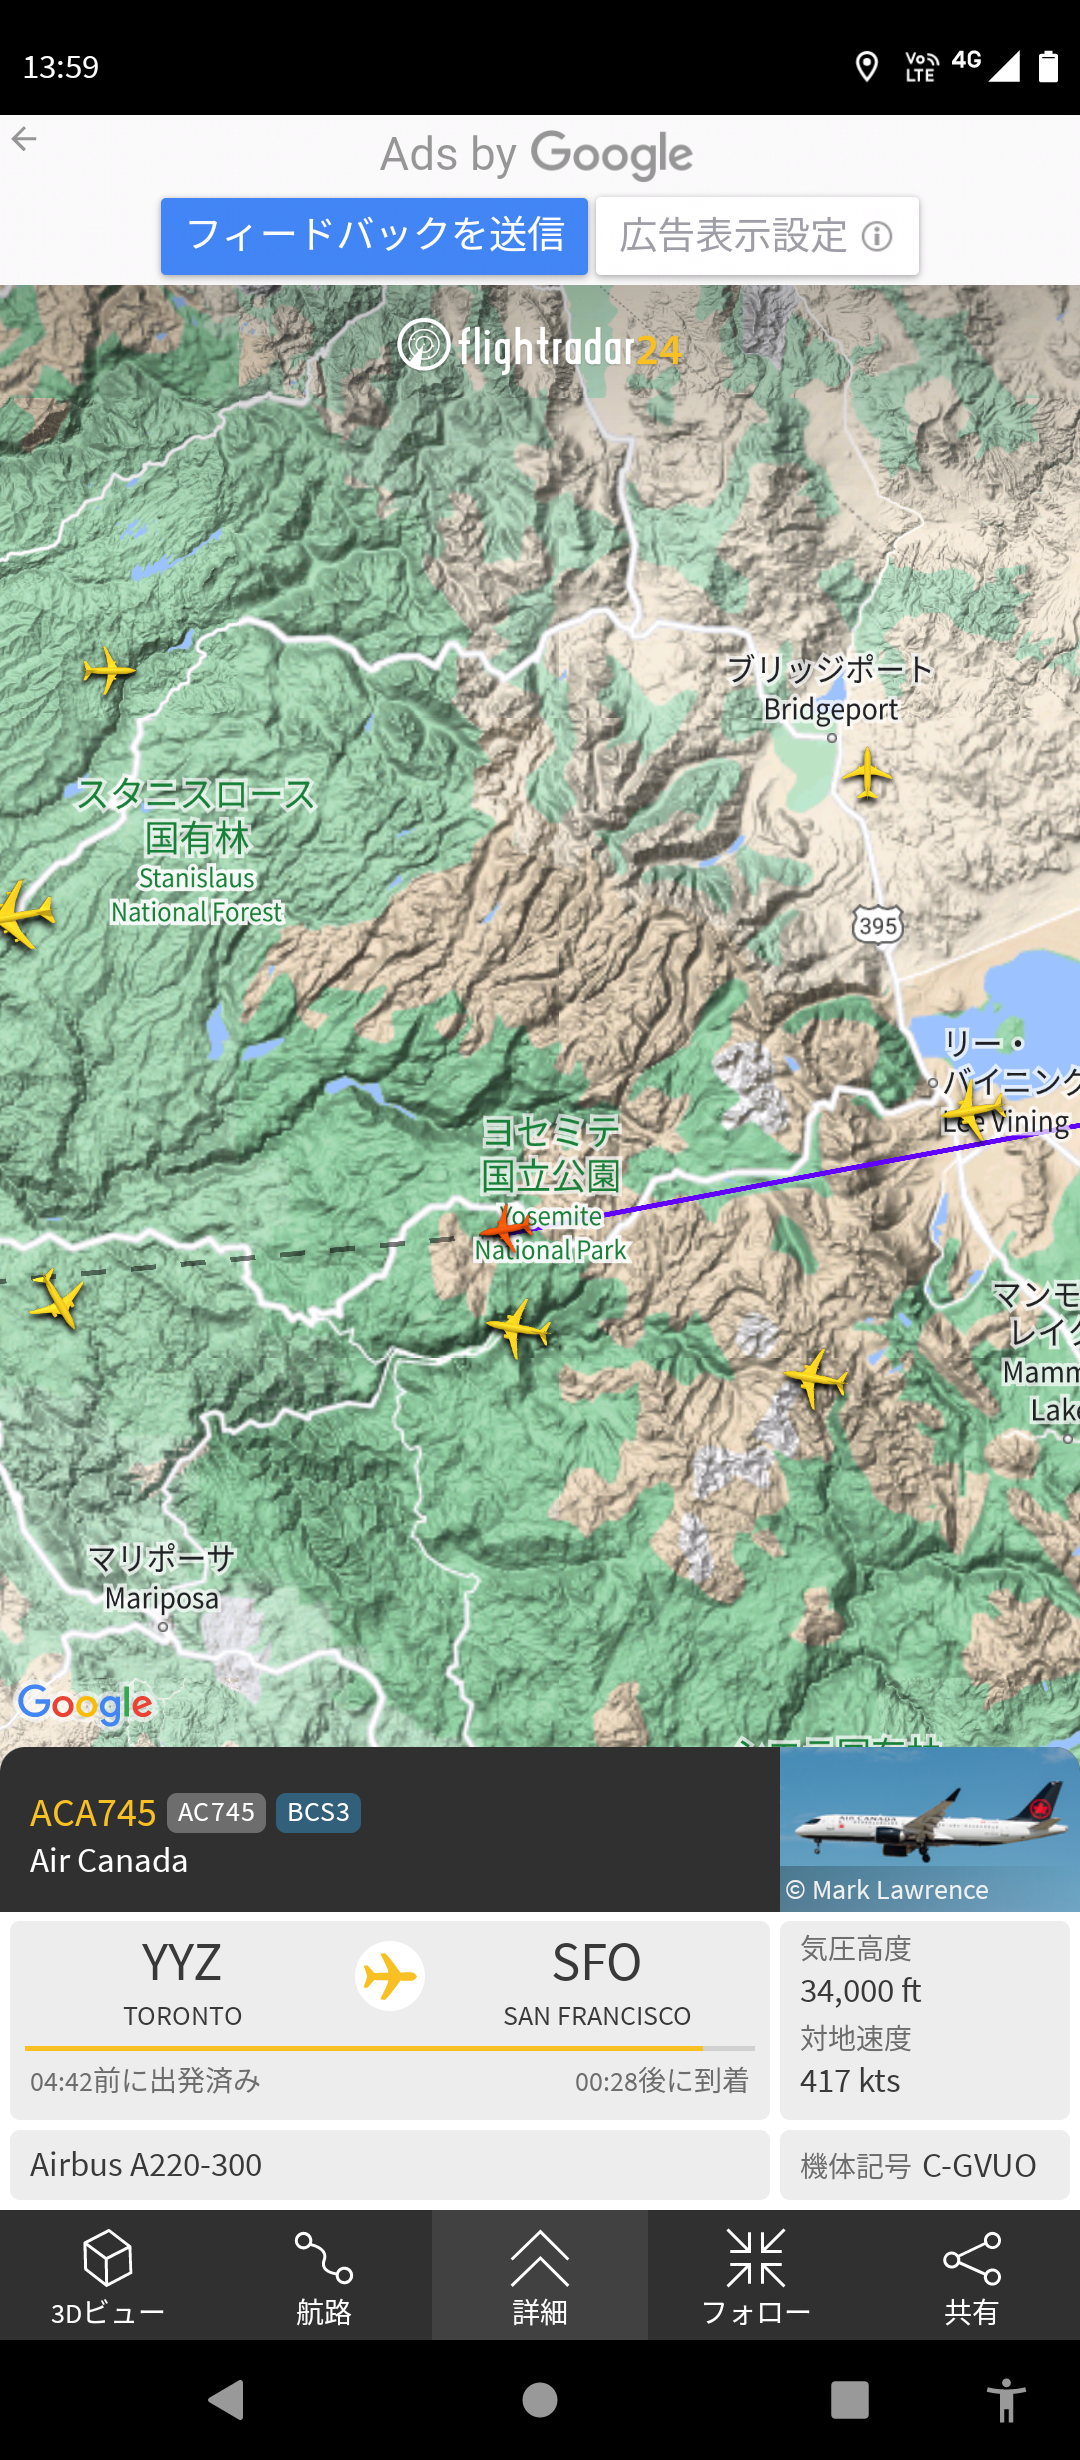Select the selected red ACA745 aircraft
1080x2460 pixels.
click(507, 1226)
